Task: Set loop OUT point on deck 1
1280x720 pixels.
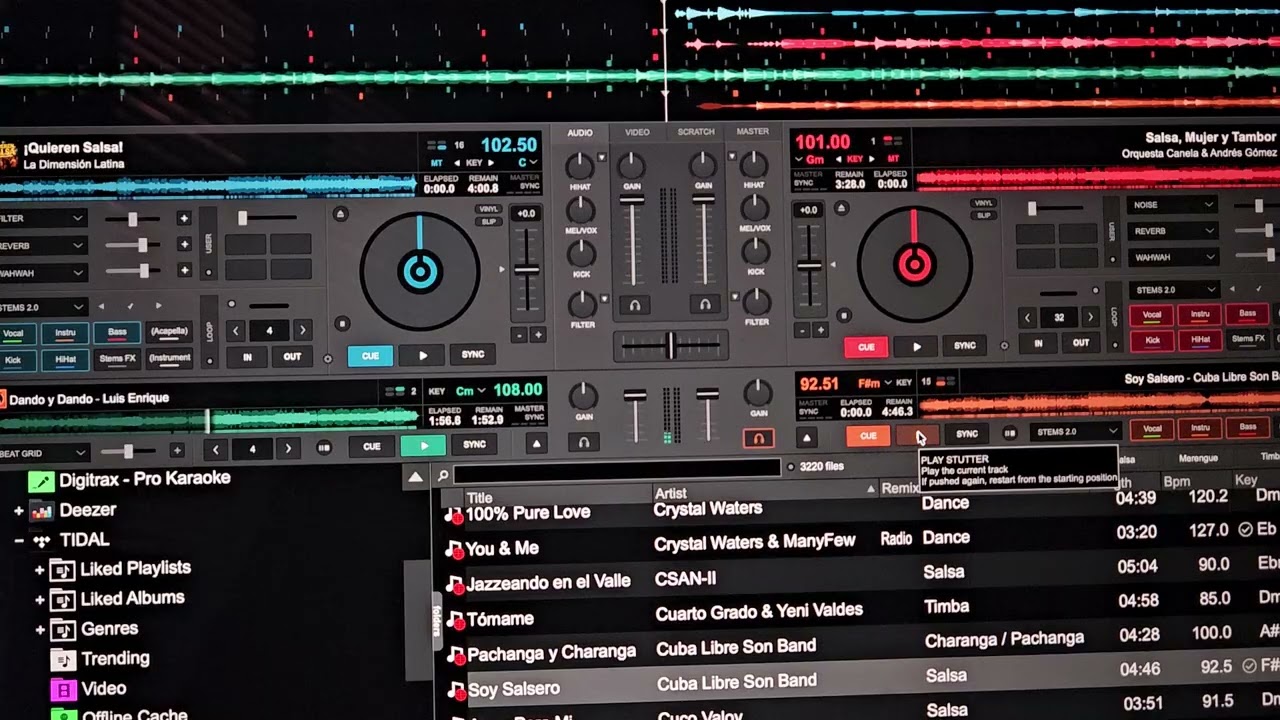Action: [x=292, y=356]
